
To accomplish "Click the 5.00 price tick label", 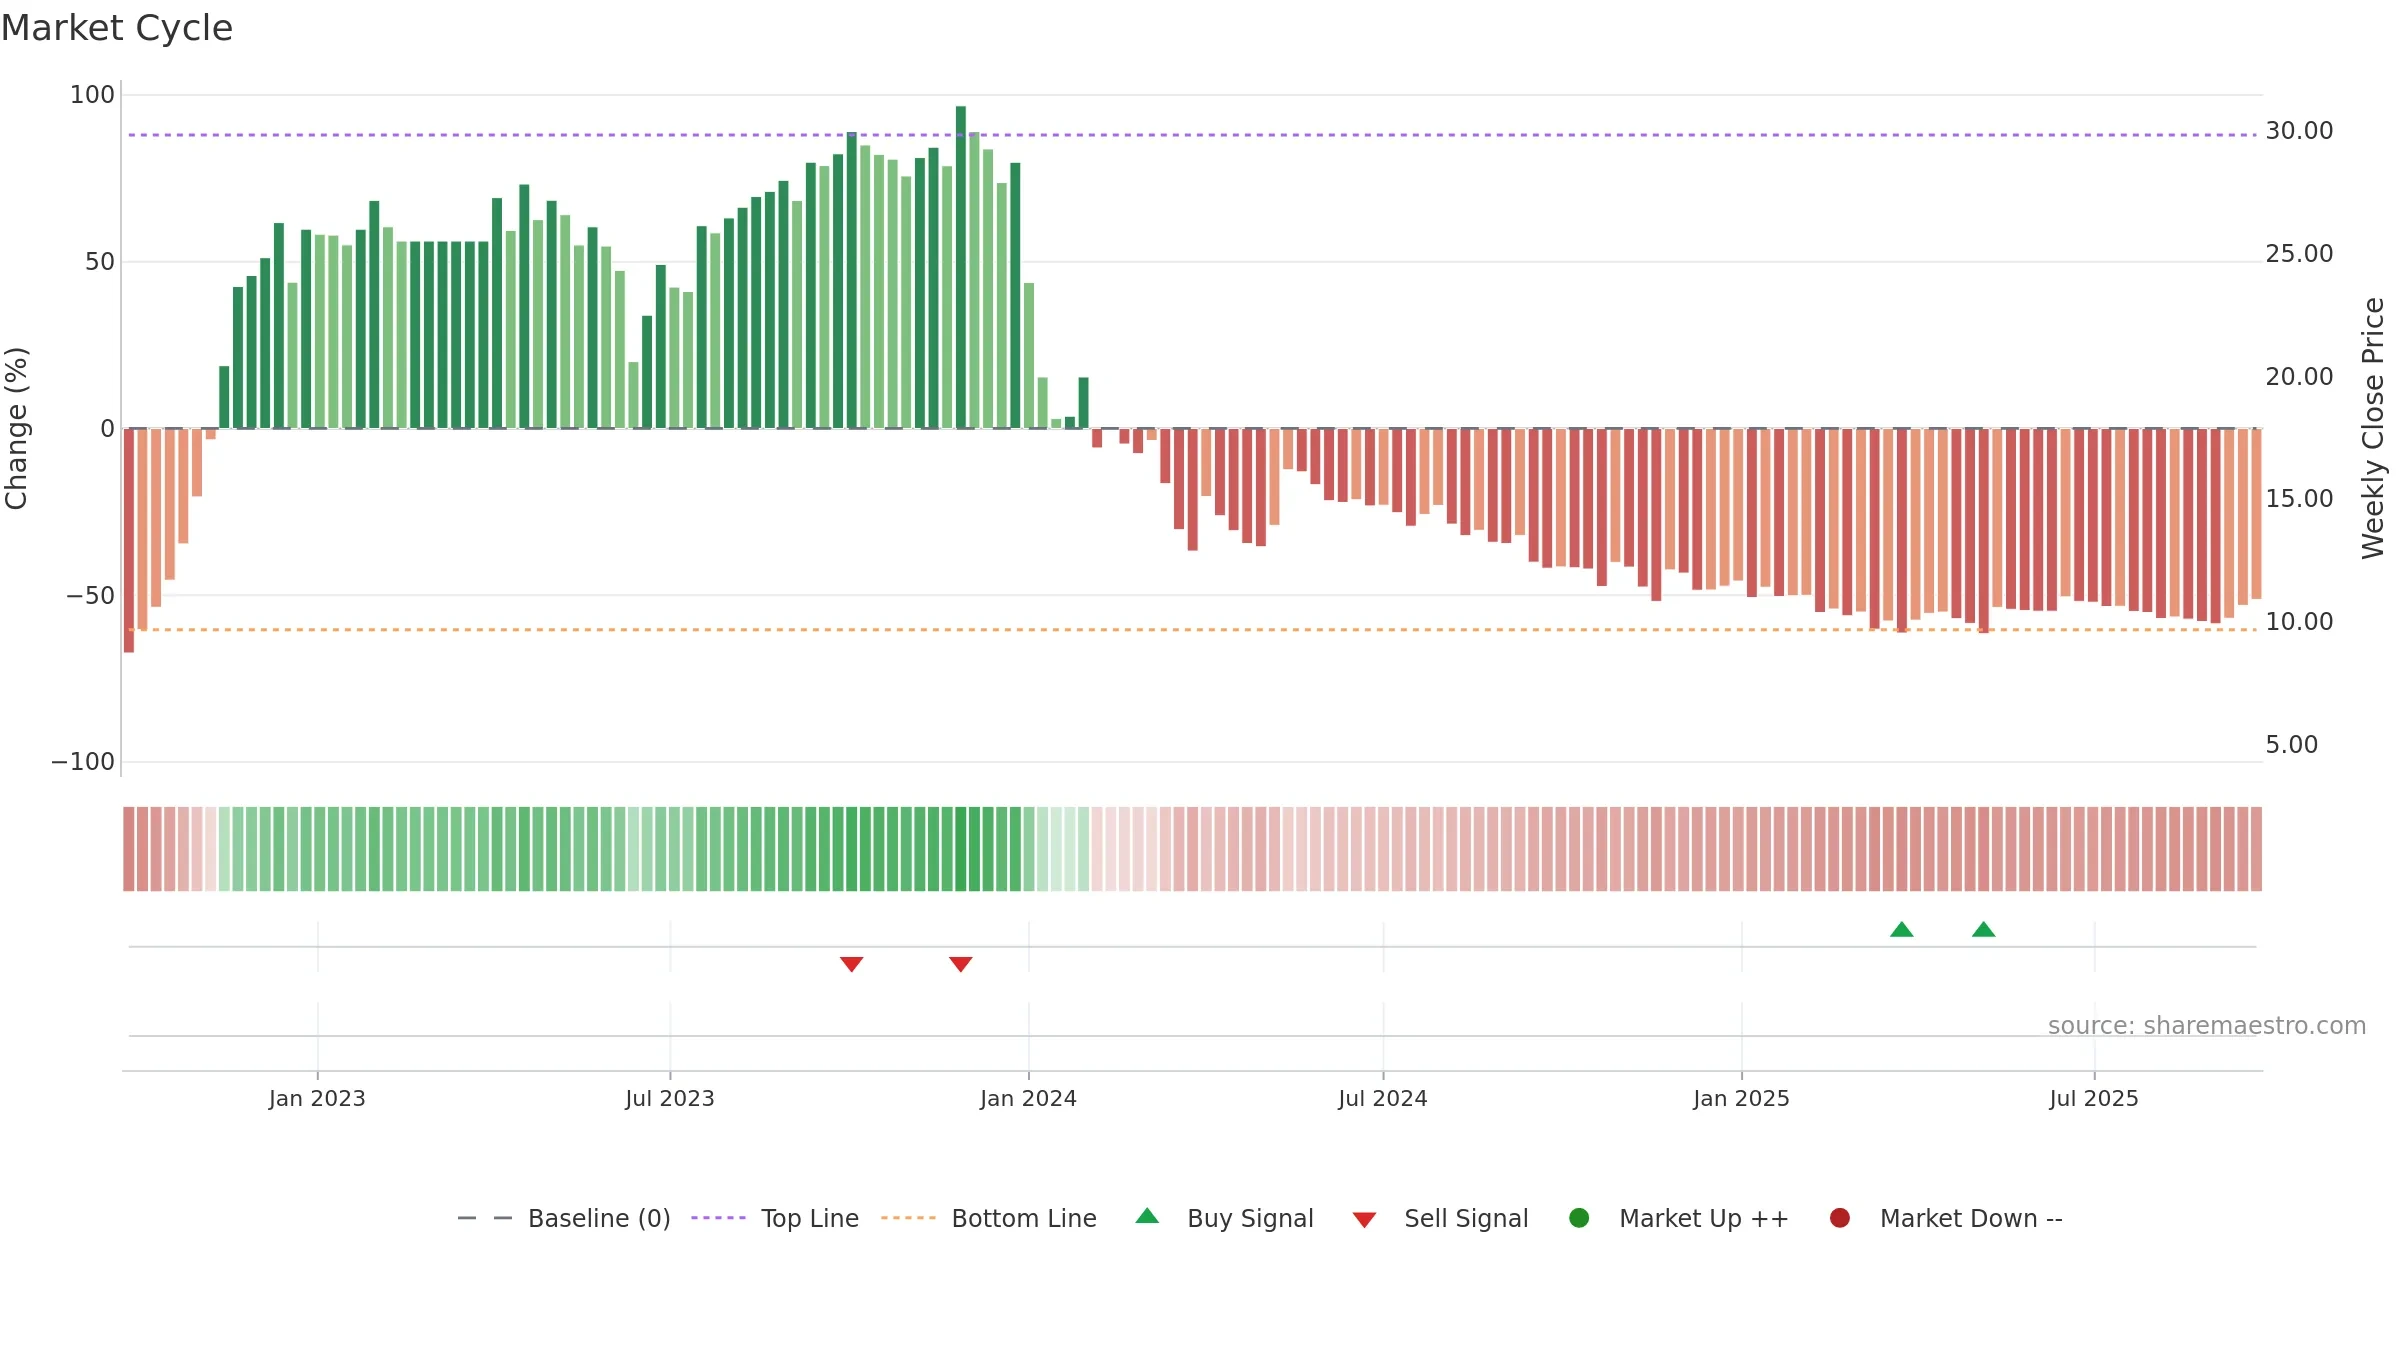I will pos(2291,745).
